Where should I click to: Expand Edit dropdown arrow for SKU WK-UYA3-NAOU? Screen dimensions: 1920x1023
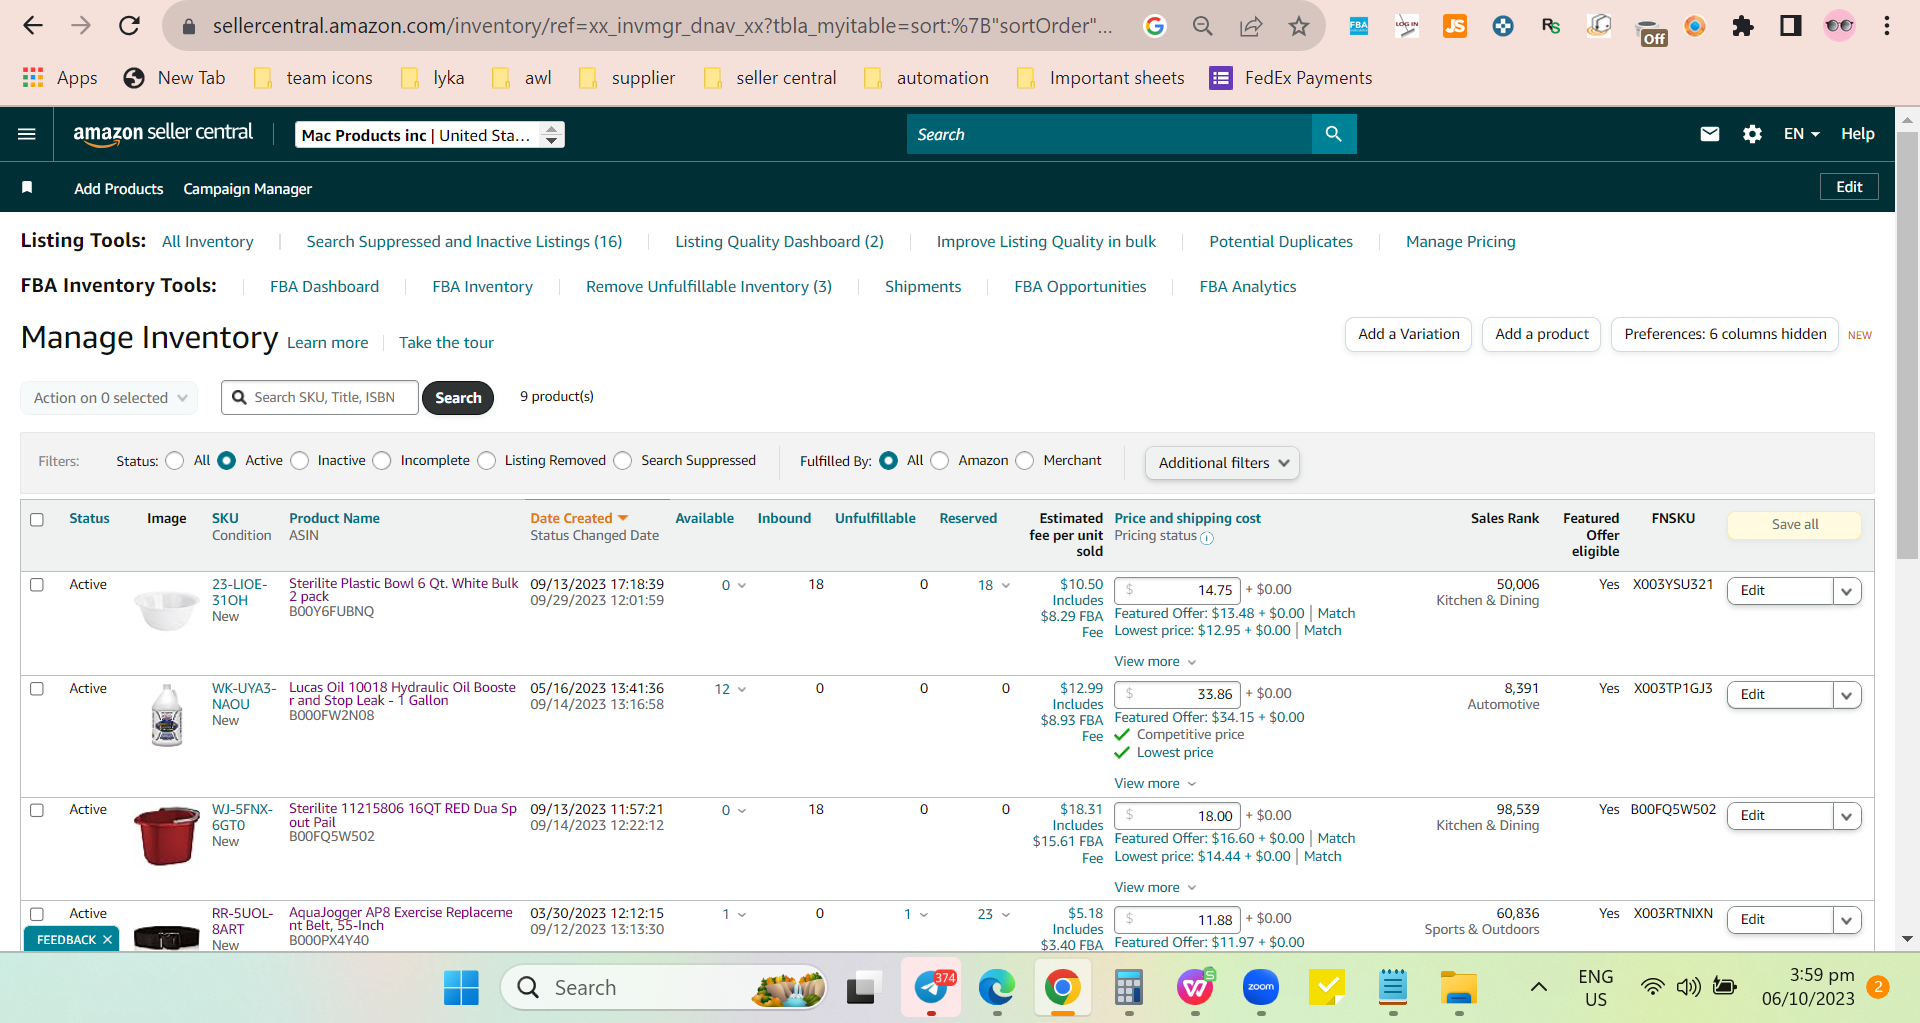coord(1847,695)
